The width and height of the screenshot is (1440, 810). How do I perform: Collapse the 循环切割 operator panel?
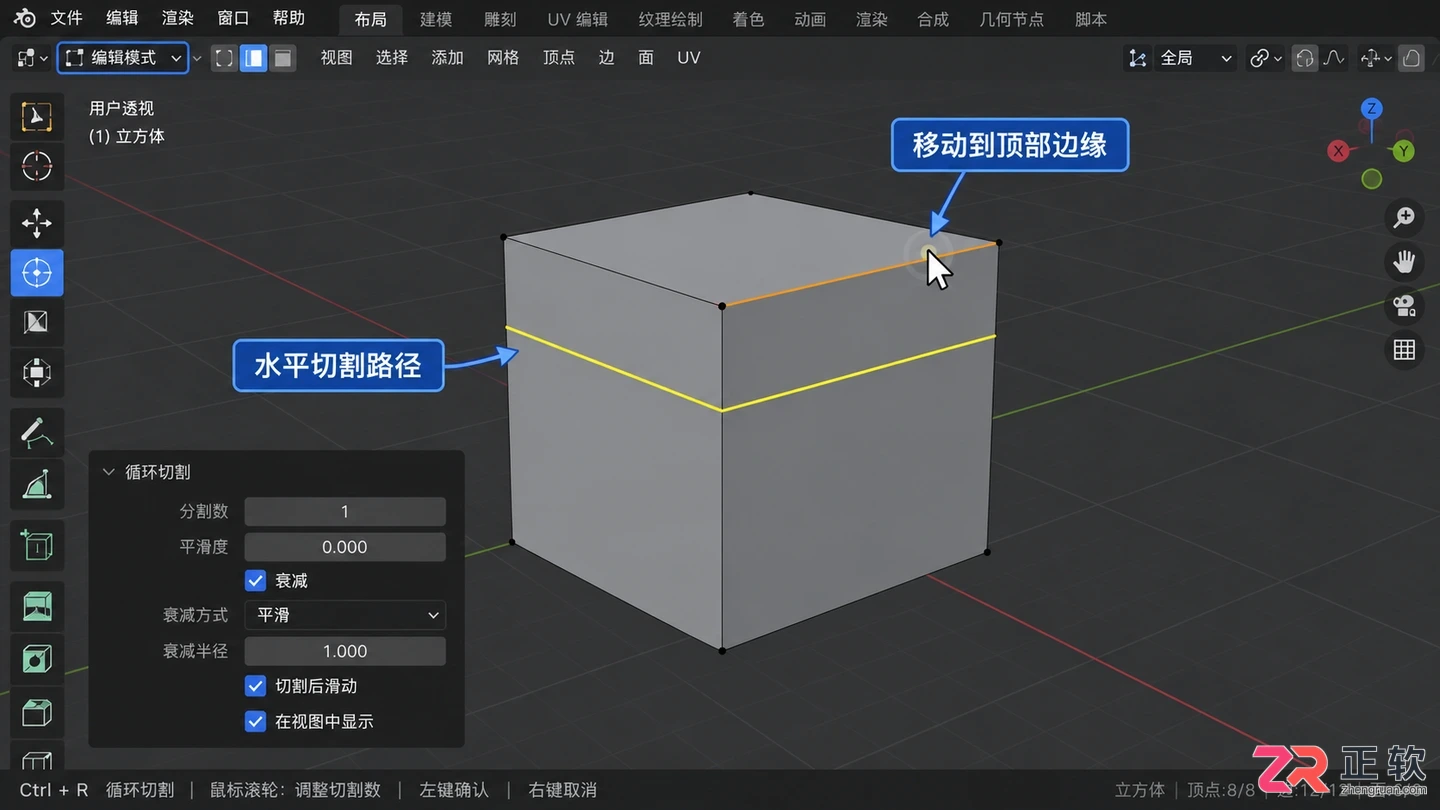coord(109,472)
